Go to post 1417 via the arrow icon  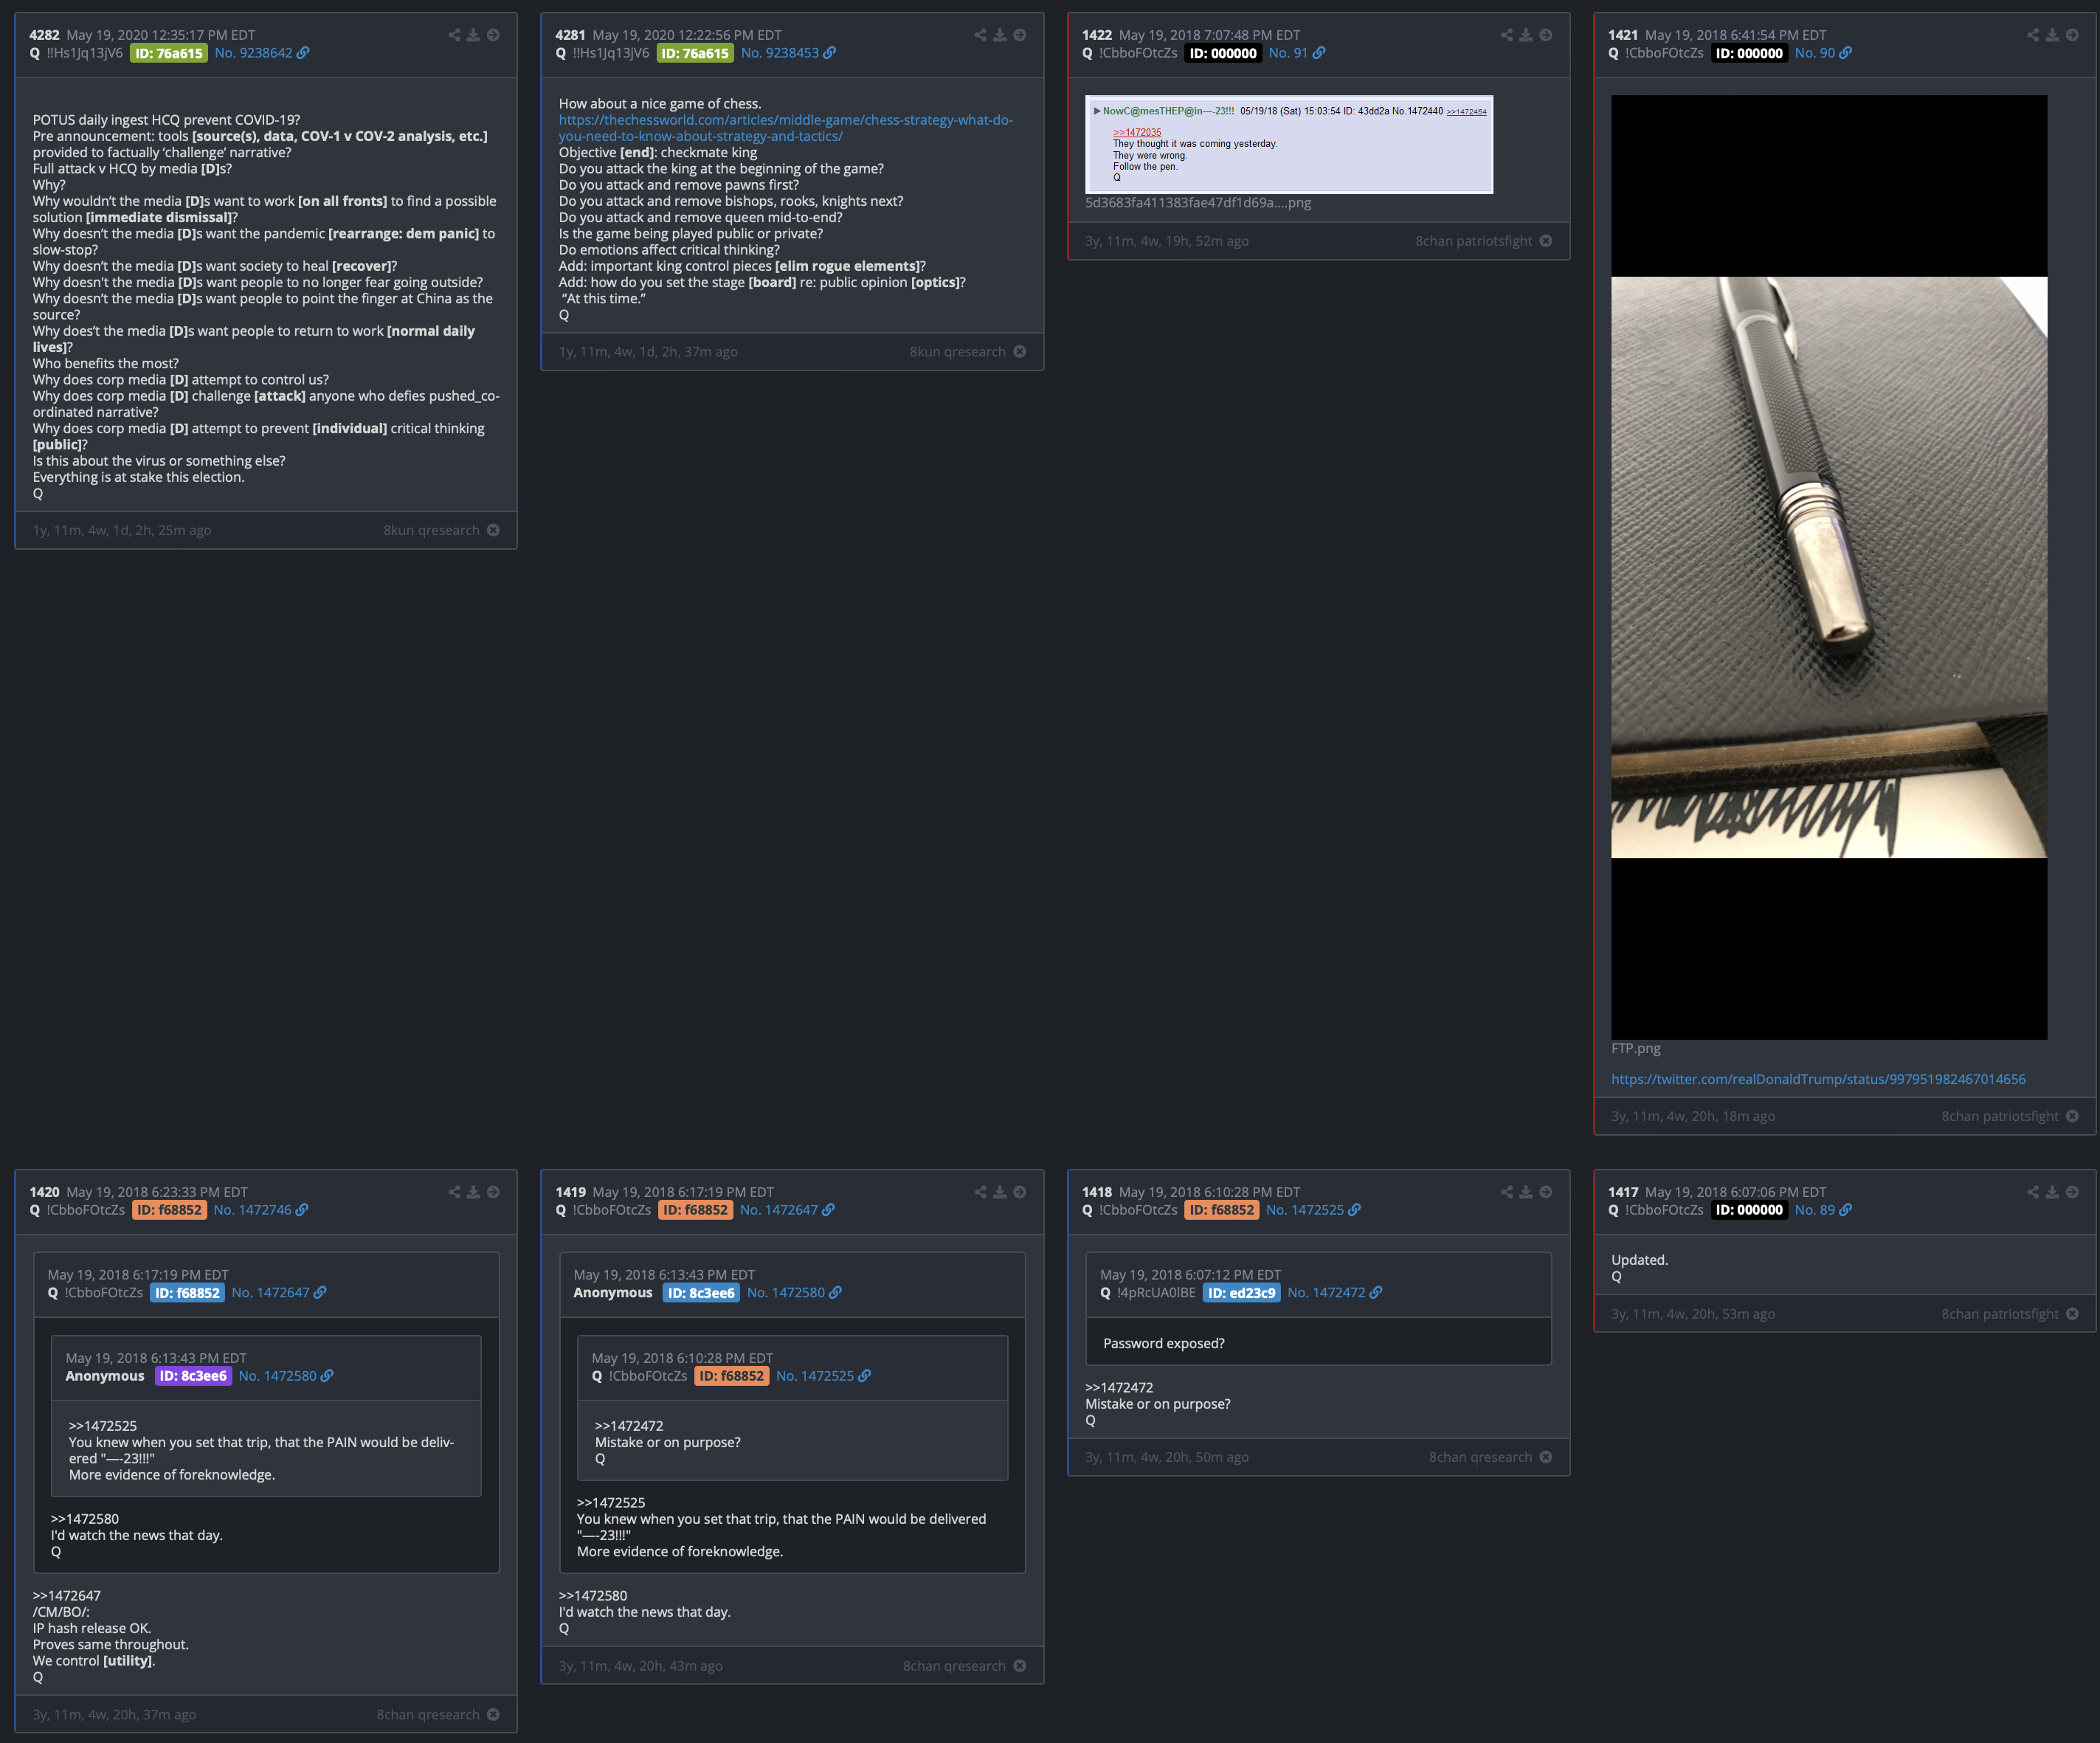2072,1192
